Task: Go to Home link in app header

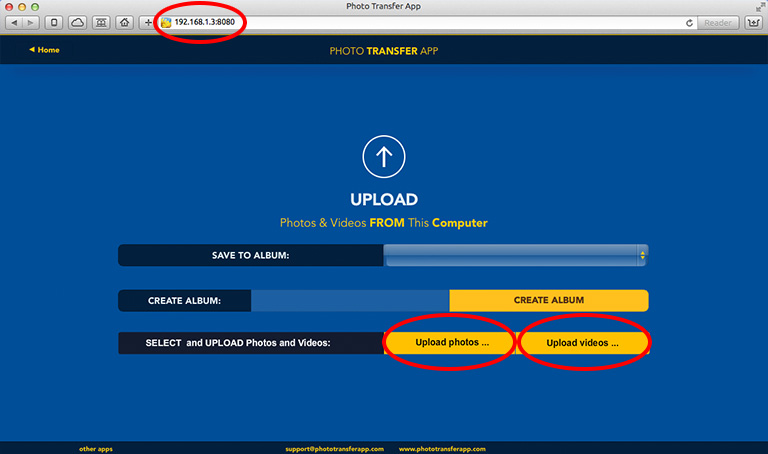Action: tap(44, 50)
